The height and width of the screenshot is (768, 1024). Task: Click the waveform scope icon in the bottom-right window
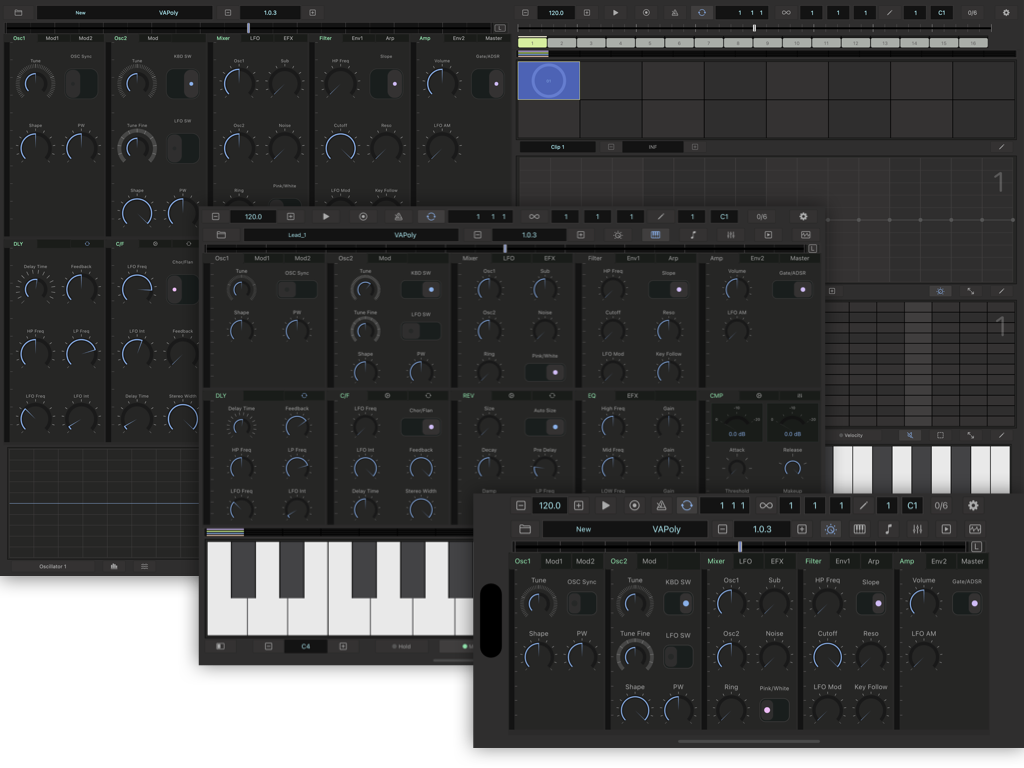click(975, 529)
